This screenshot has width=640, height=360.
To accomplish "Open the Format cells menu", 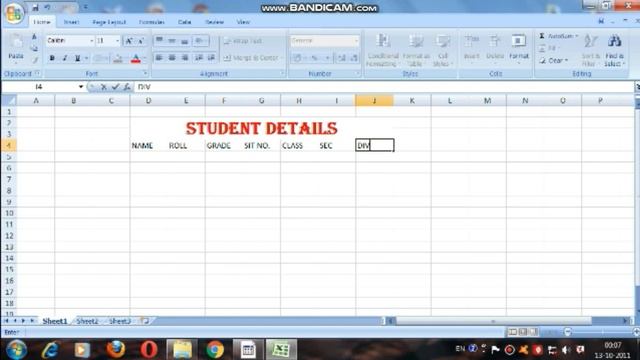I will pyautogui.click(x=519, y=48).
